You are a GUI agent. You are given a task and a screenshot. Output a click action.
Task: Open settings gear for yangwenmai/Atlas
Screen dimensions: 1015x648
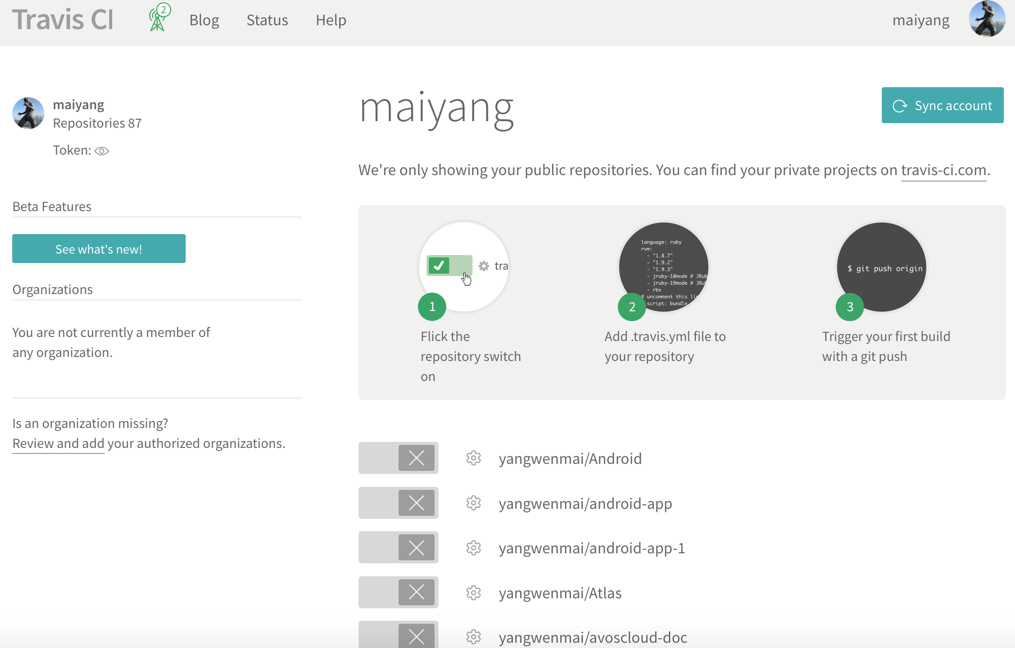click(x=474, y=592)
